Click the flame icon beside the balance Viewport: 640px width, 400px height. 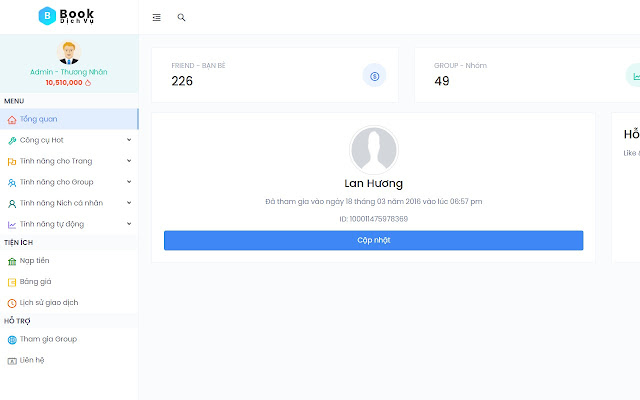(x=88, y=83)
